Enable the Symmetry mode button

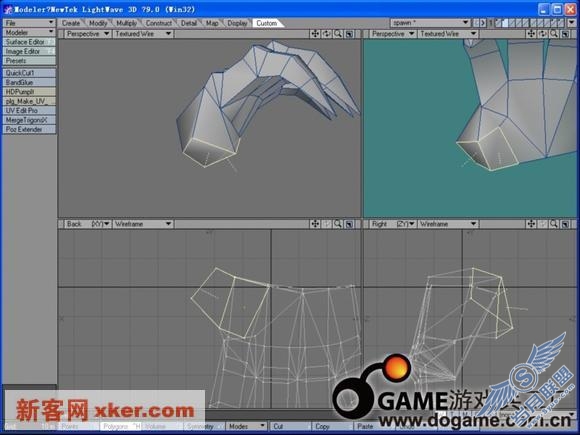point(203,426)
